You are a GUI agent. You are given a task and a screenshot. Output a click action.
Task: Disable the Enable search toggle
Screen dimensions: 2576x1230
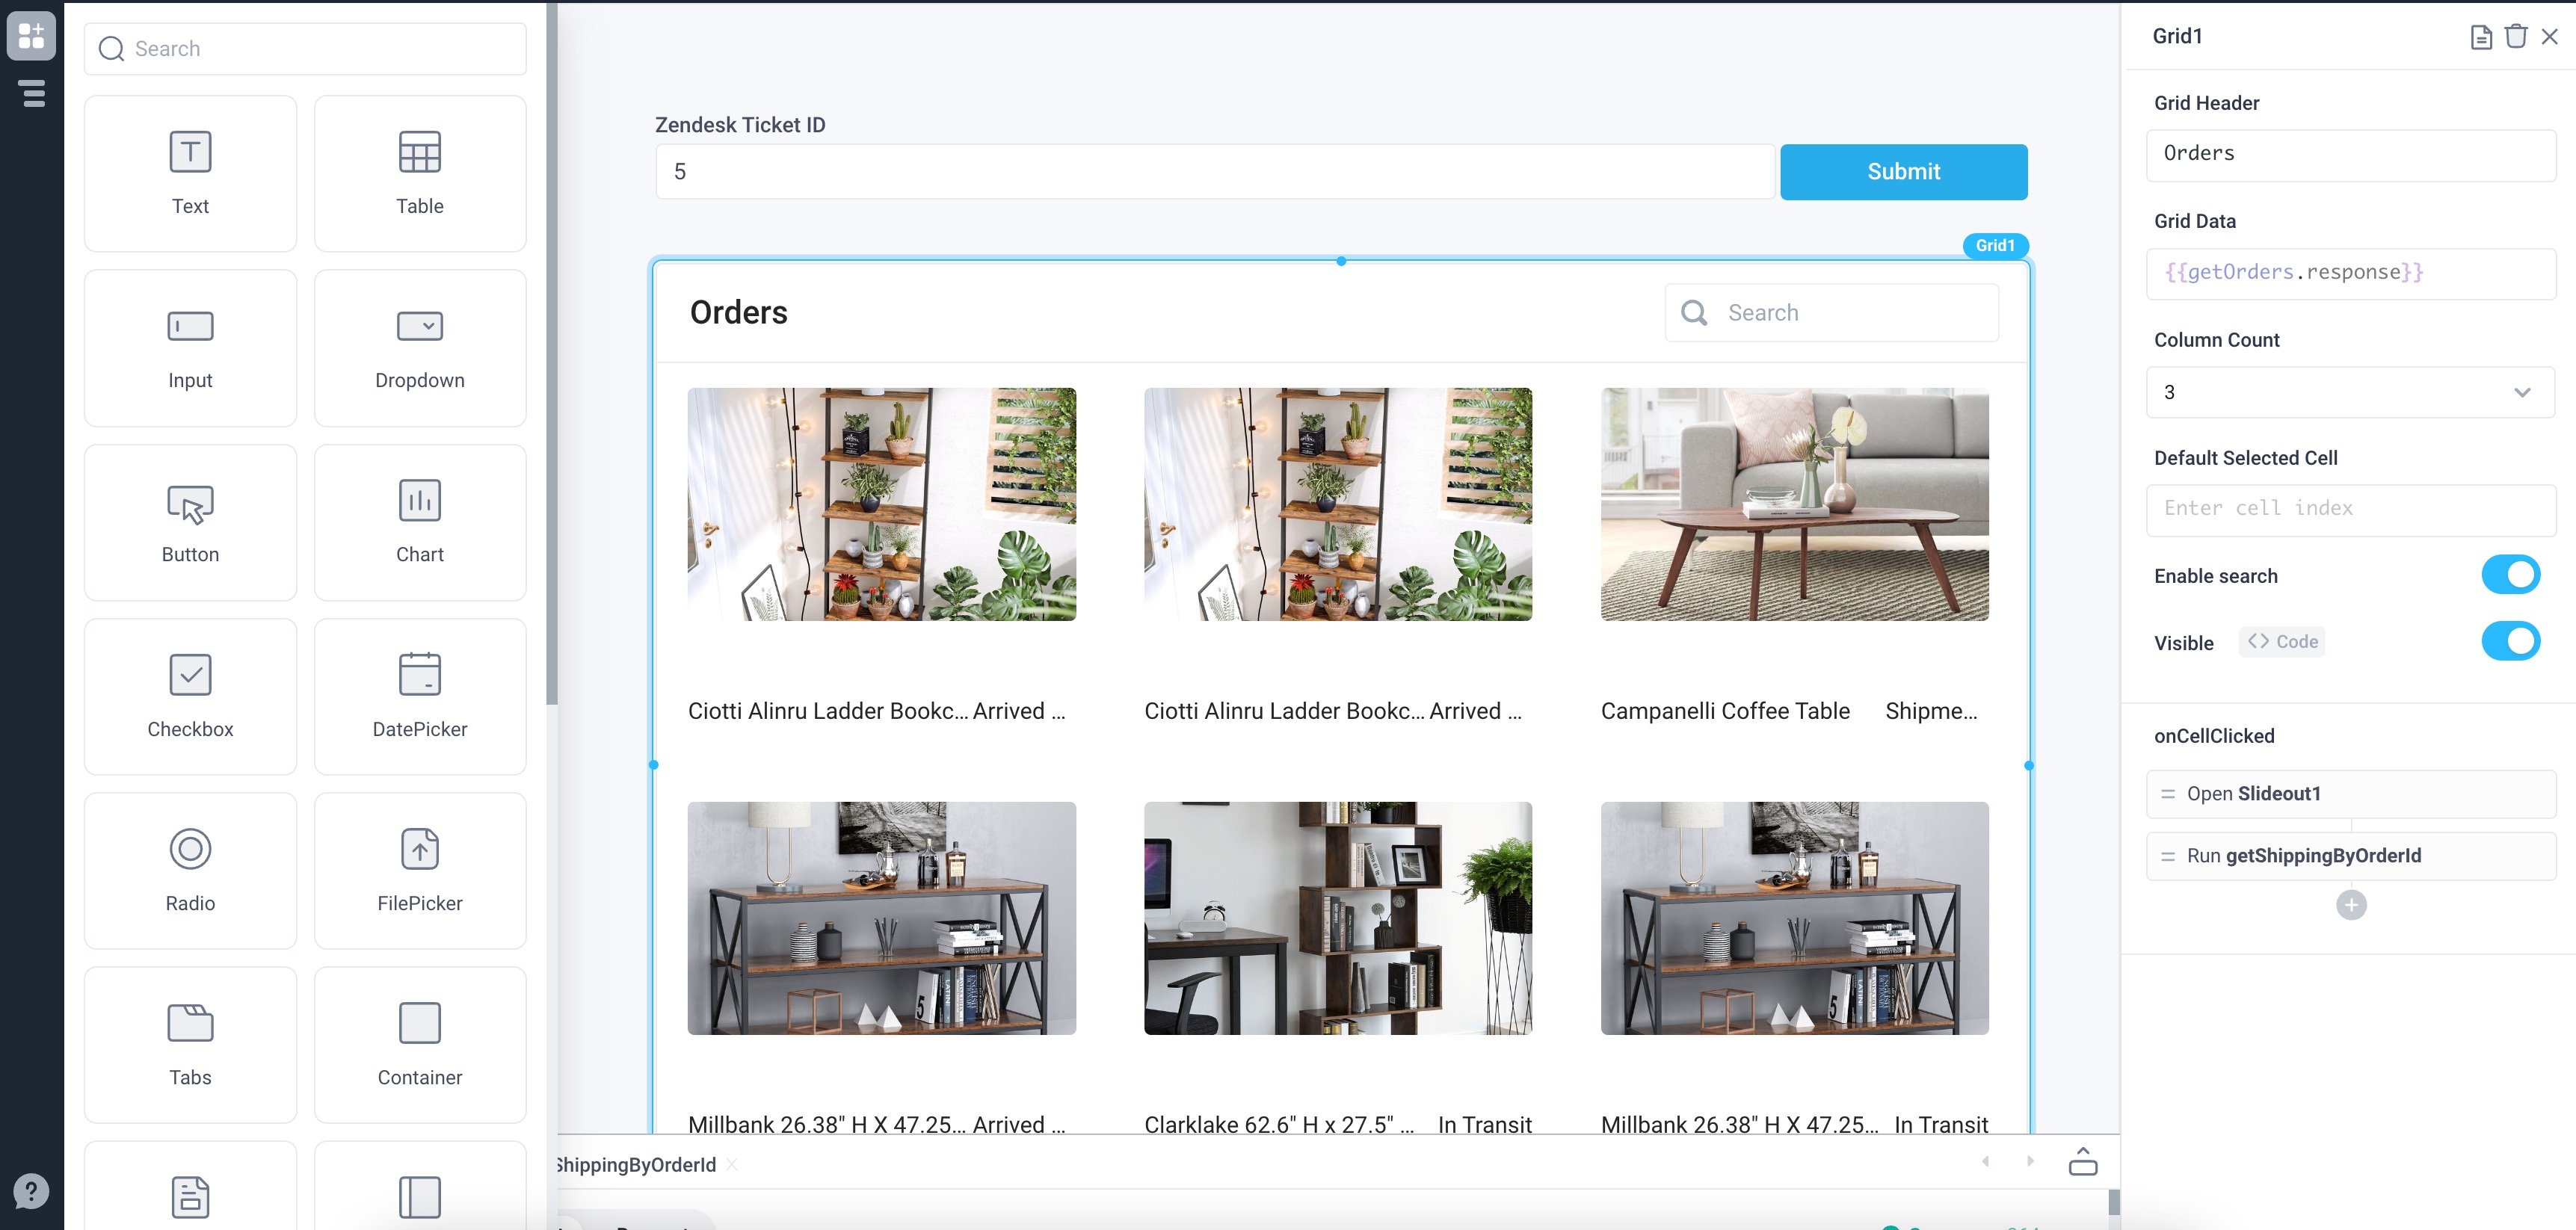2512,574
